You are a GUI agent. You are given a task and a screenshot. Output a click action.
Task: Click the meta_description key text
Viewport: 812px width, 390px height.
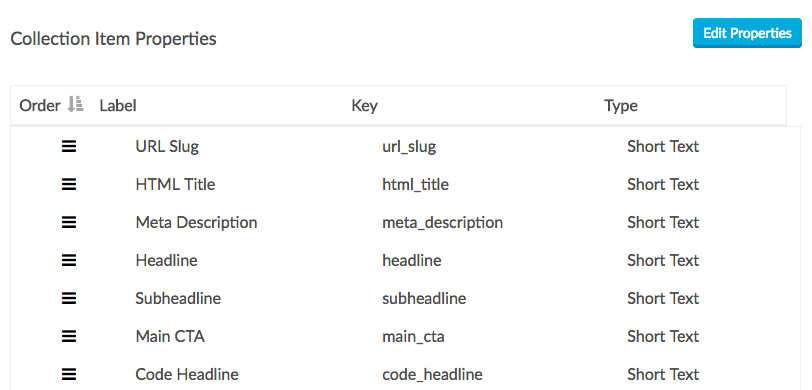click(x=442, y=223)
